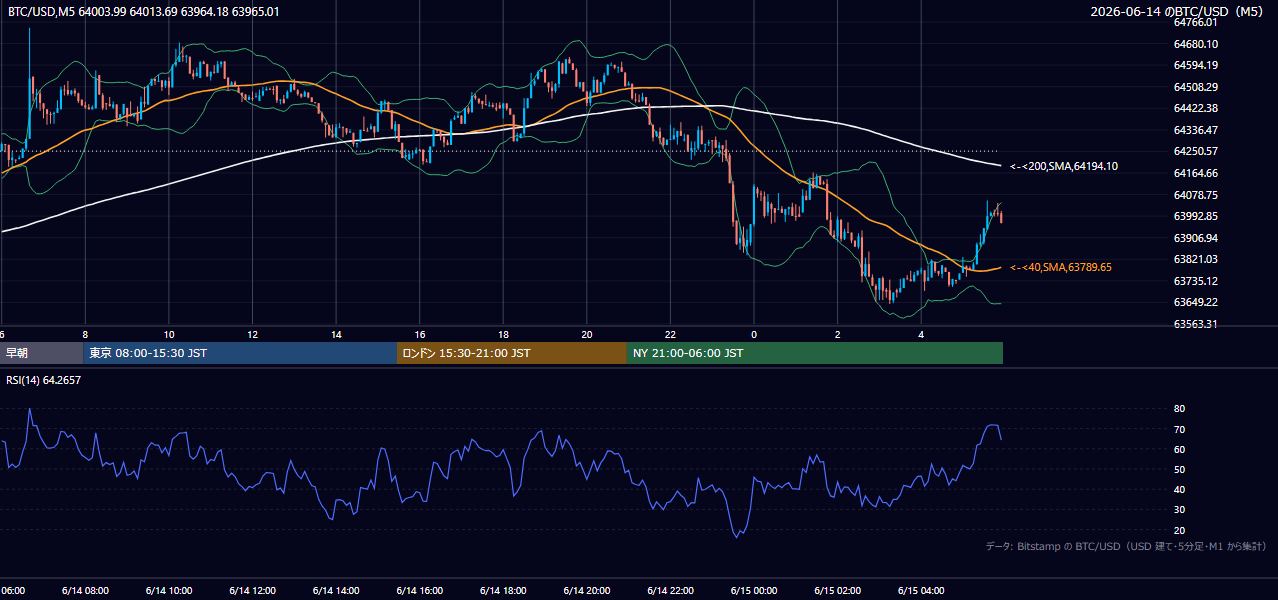Click hour tick 14 under price chart

click(336, 334)
